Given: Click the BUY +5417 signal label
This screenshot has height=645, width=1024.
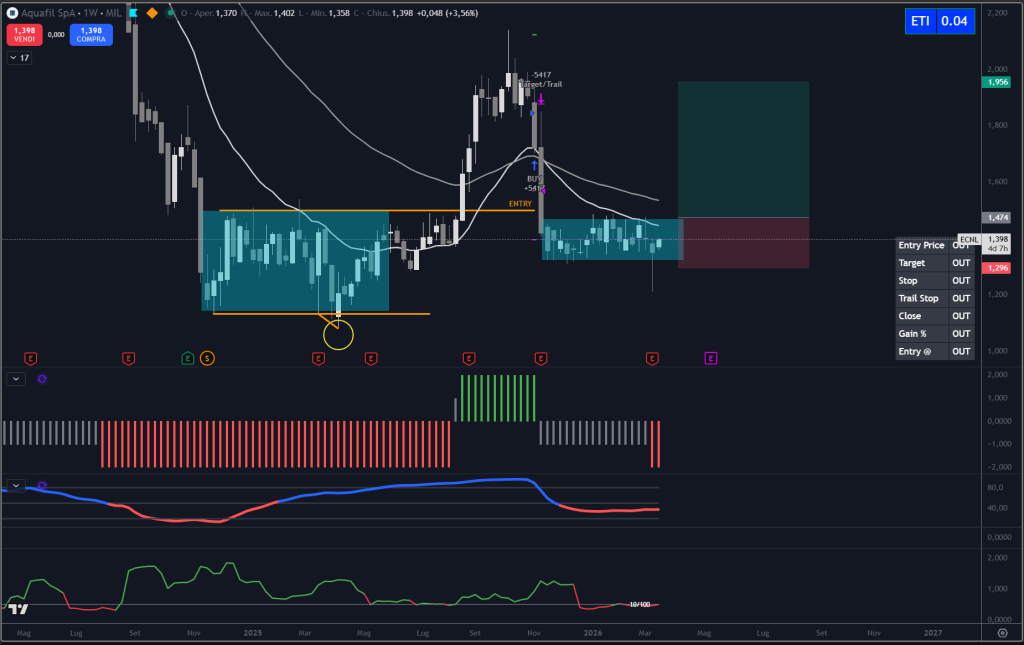Looking at the screenshot, I should click(x=534, y=183).
